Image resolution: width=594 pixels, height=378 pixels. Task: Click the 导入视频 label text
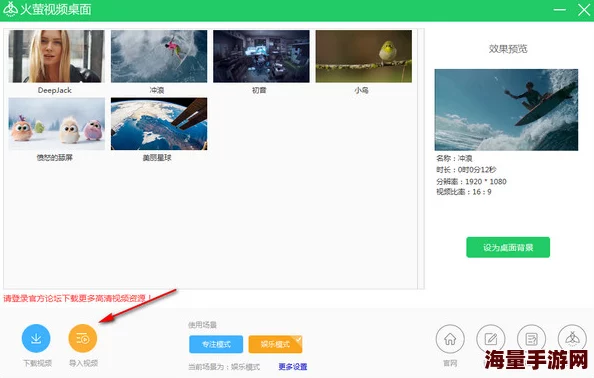coord(83,363)
